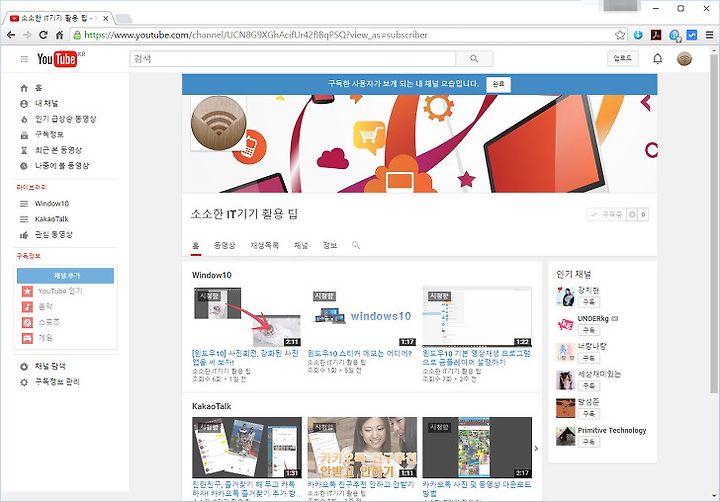Focus the 검색 search field
Image resolution: width=720 pixels, height=502 pixels.
coord(292,59)
